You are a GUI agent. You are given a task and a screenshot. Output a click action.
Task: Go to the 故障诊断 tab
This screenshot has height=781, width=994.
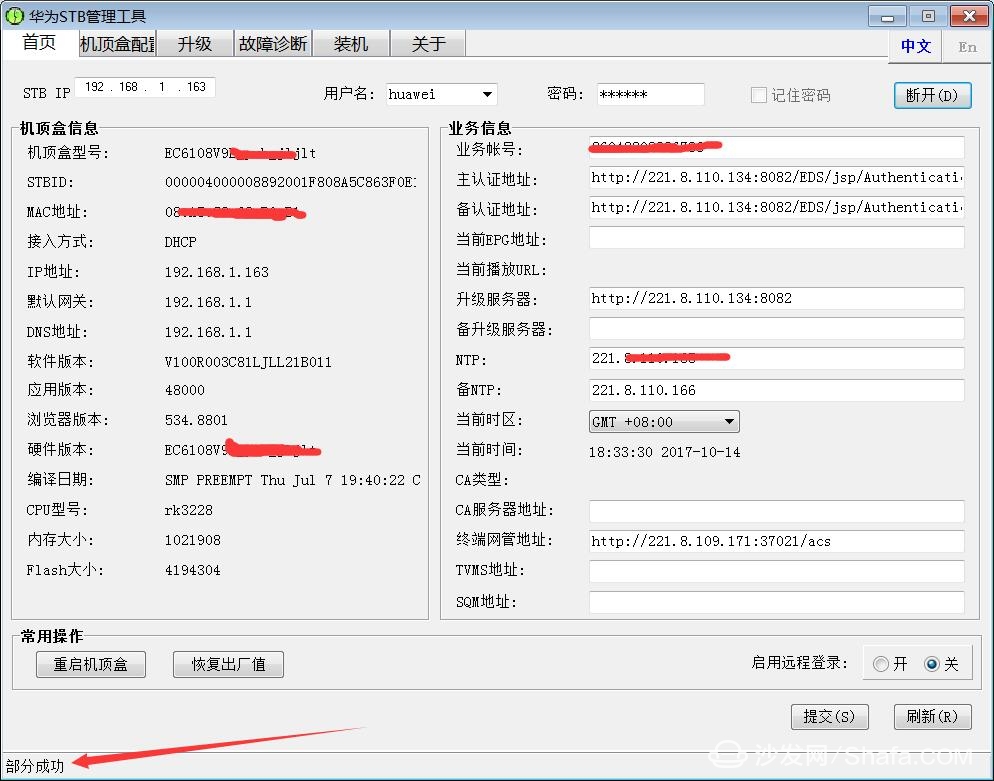(x=273, y=44)
